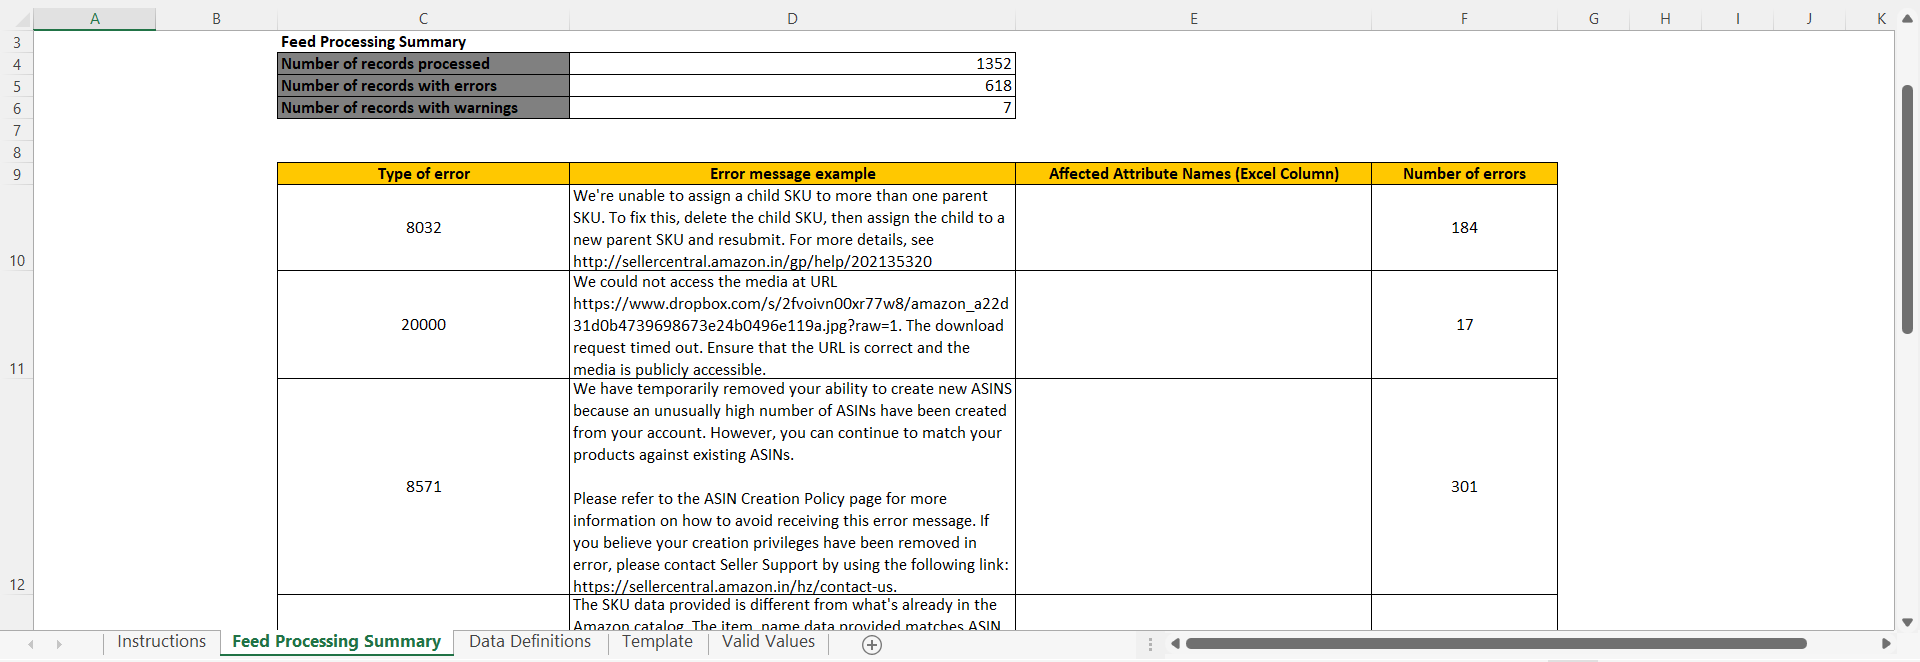Click the horizontal scrollbar thumb
This screenshot has width=1920, height=662.
pyautogui.click(x=1495, y=644)
